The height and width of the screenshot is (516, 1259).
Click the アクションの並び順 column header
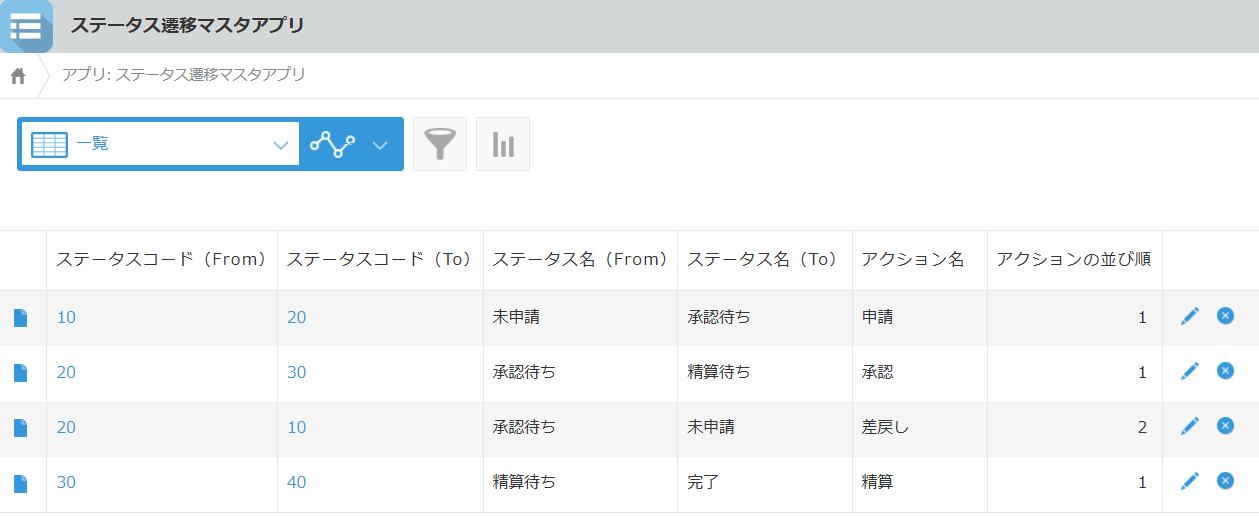(x=1073, y=260)
